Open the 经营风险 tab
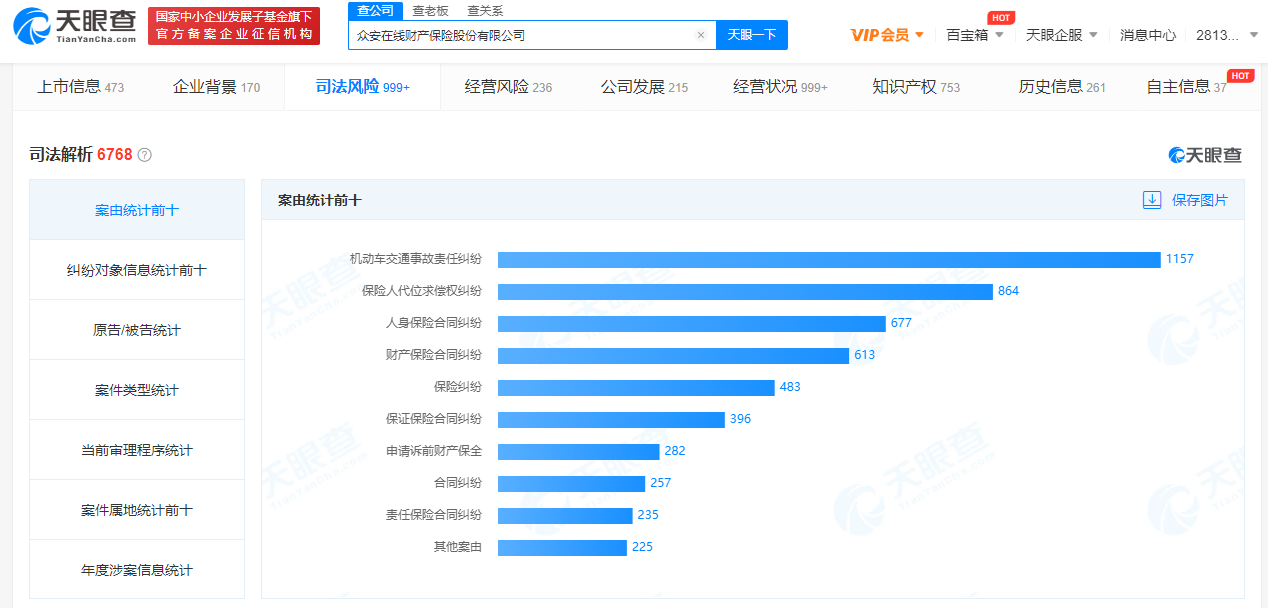This screenshot has height=608, width=1268. pyautogui.click(x=508, y=87)
